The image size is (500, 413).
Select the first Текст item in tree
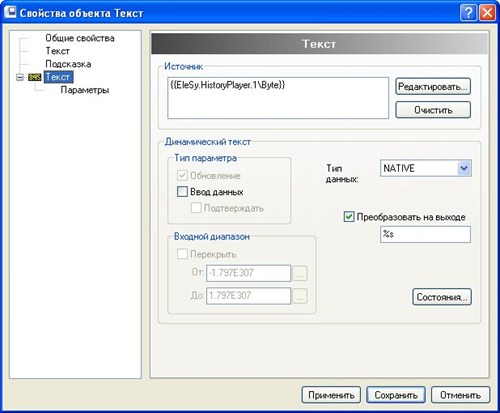point(58,51)
